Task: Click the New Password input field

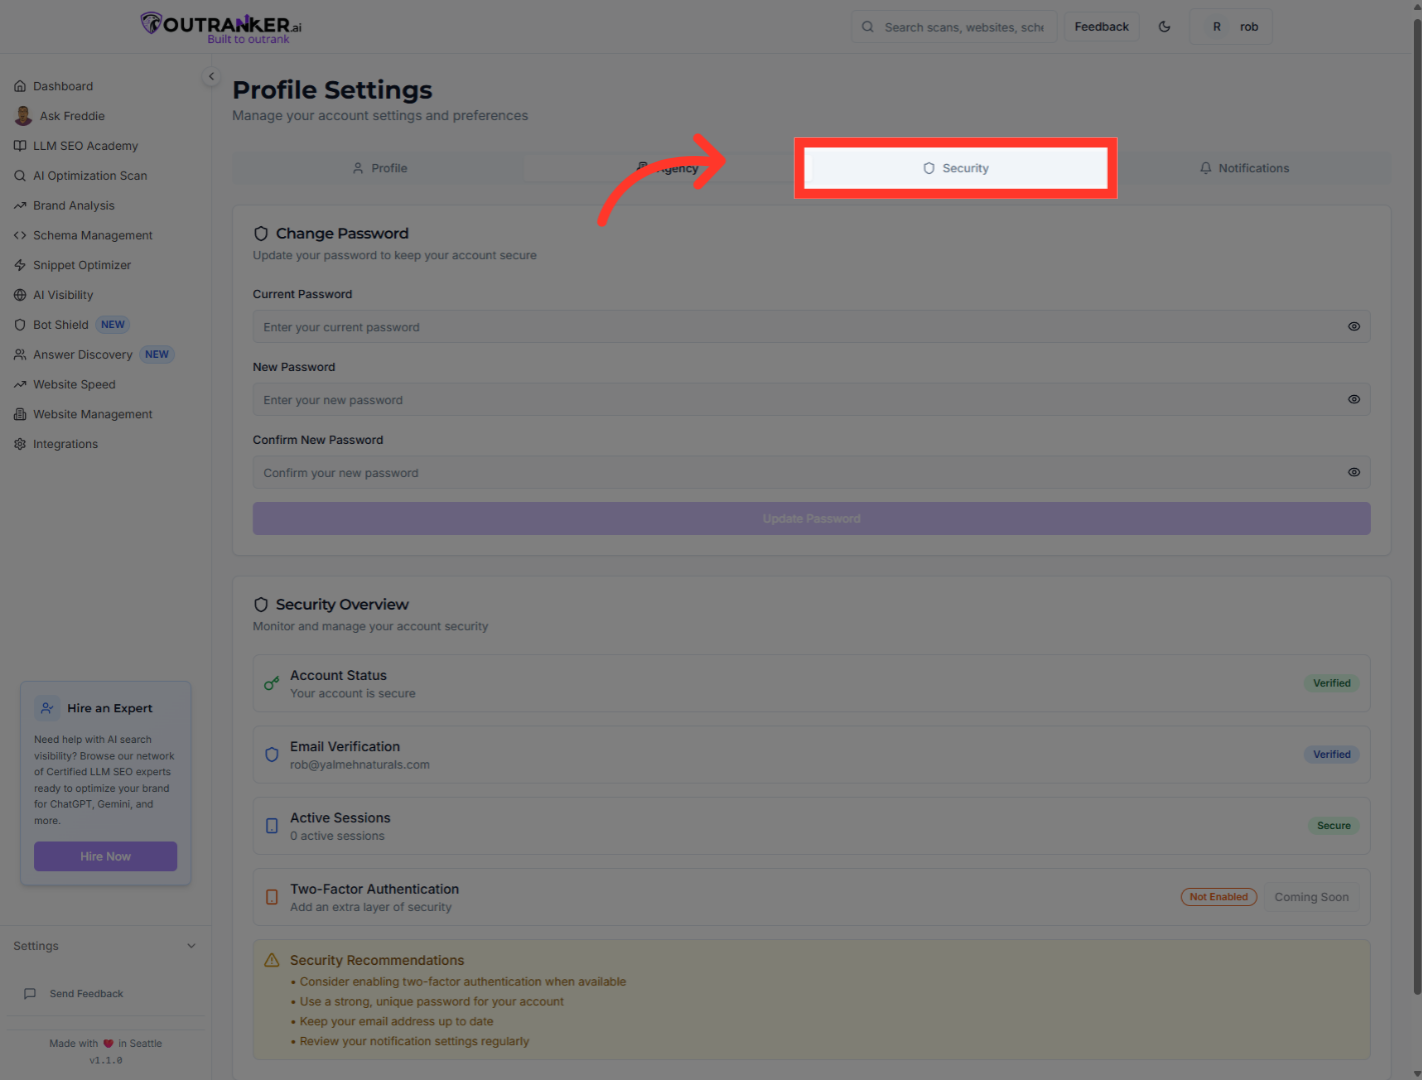Action: [x=811, y=400]
